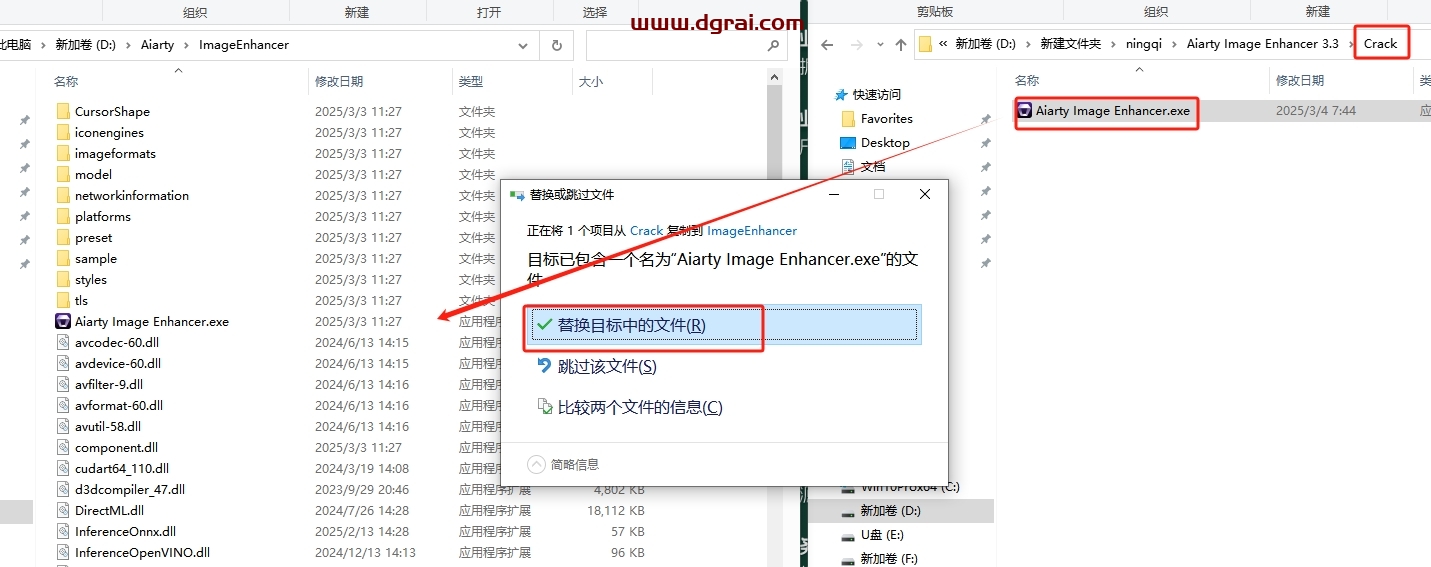Screen dimensions: 1431x567
Task: Click the search magnifier in ImageEnhancer window
Action: (x=773, y=45)
